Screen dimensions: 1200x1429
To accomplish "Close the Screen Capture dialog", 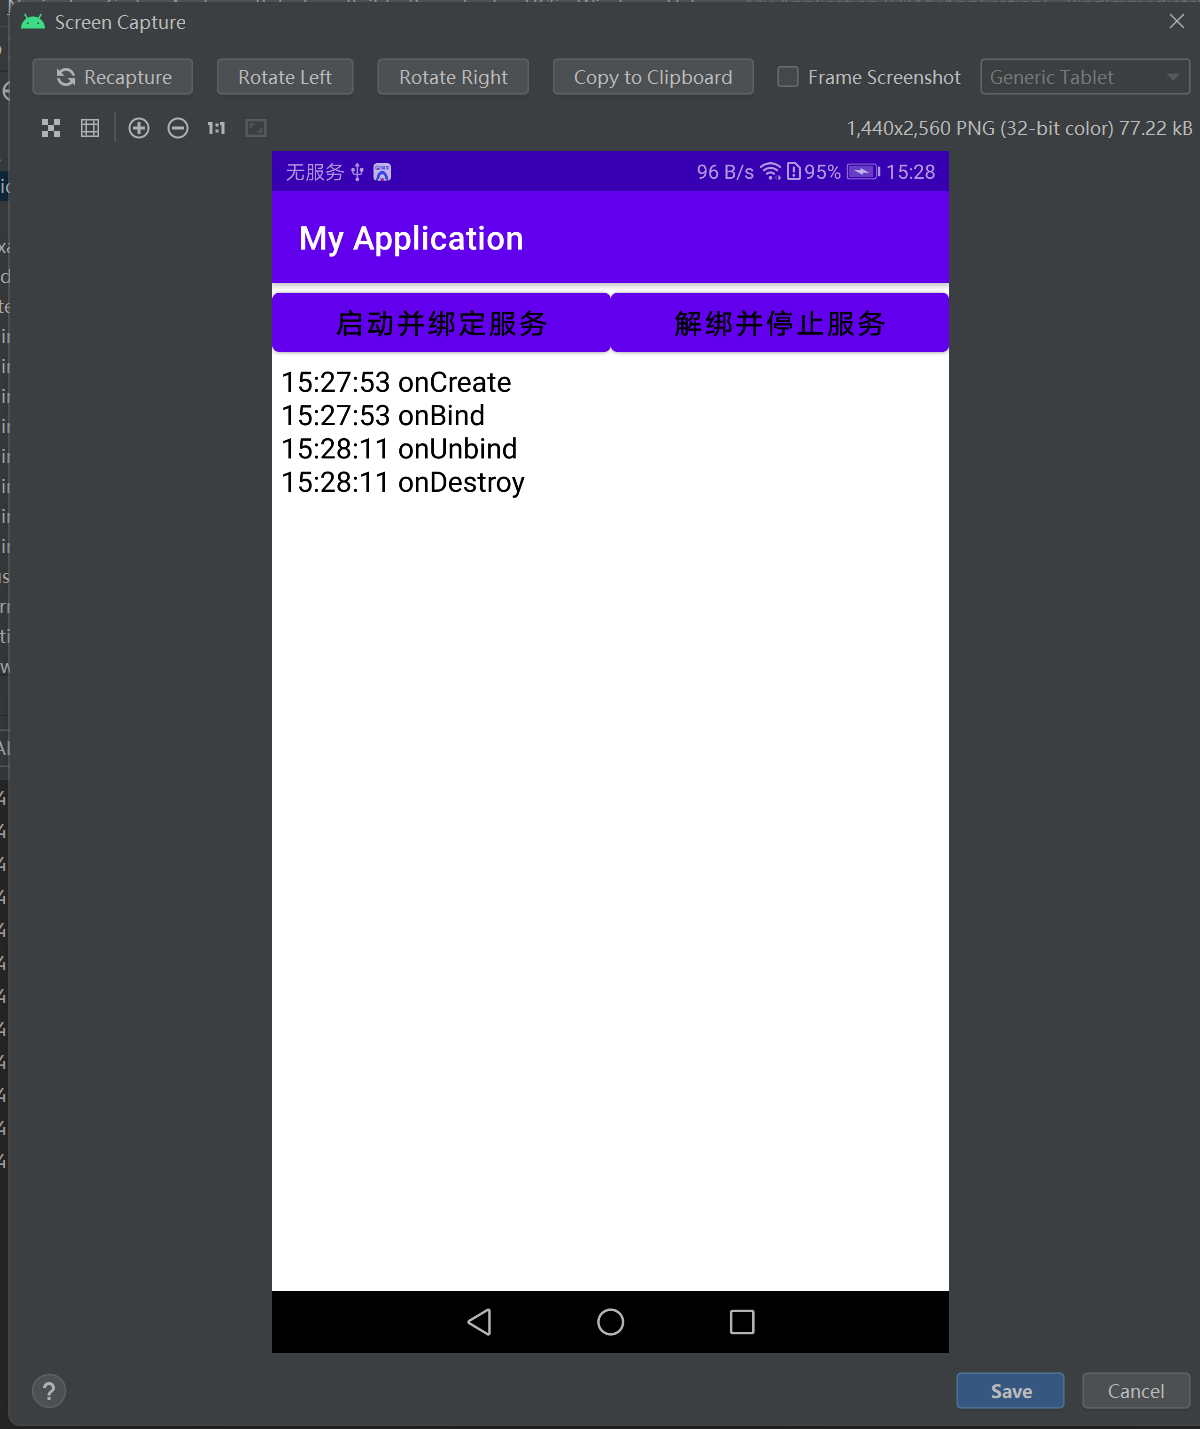I will pyautogui.click(x=1177, y=21).
